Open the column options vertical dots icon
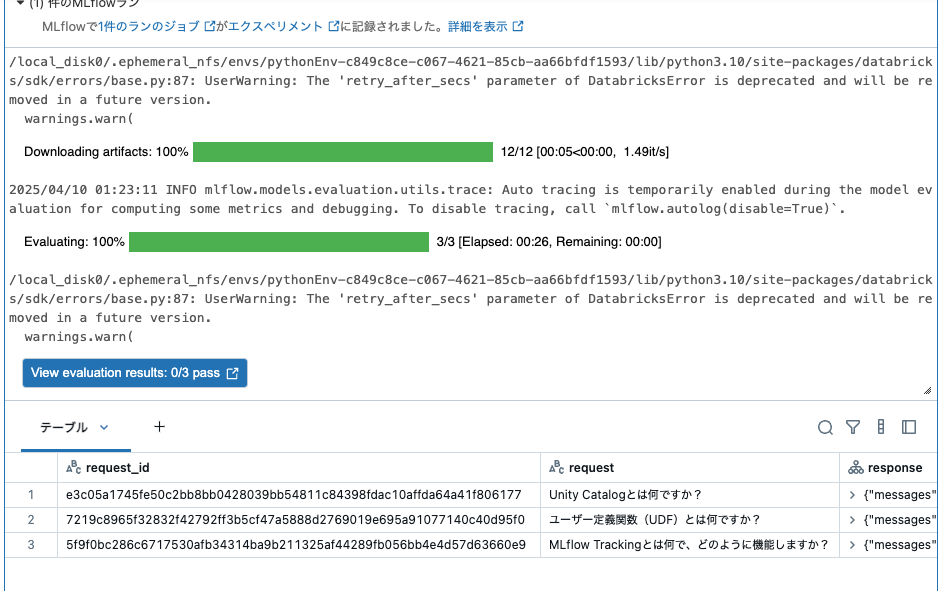939x591 pixels. [881, 427]
